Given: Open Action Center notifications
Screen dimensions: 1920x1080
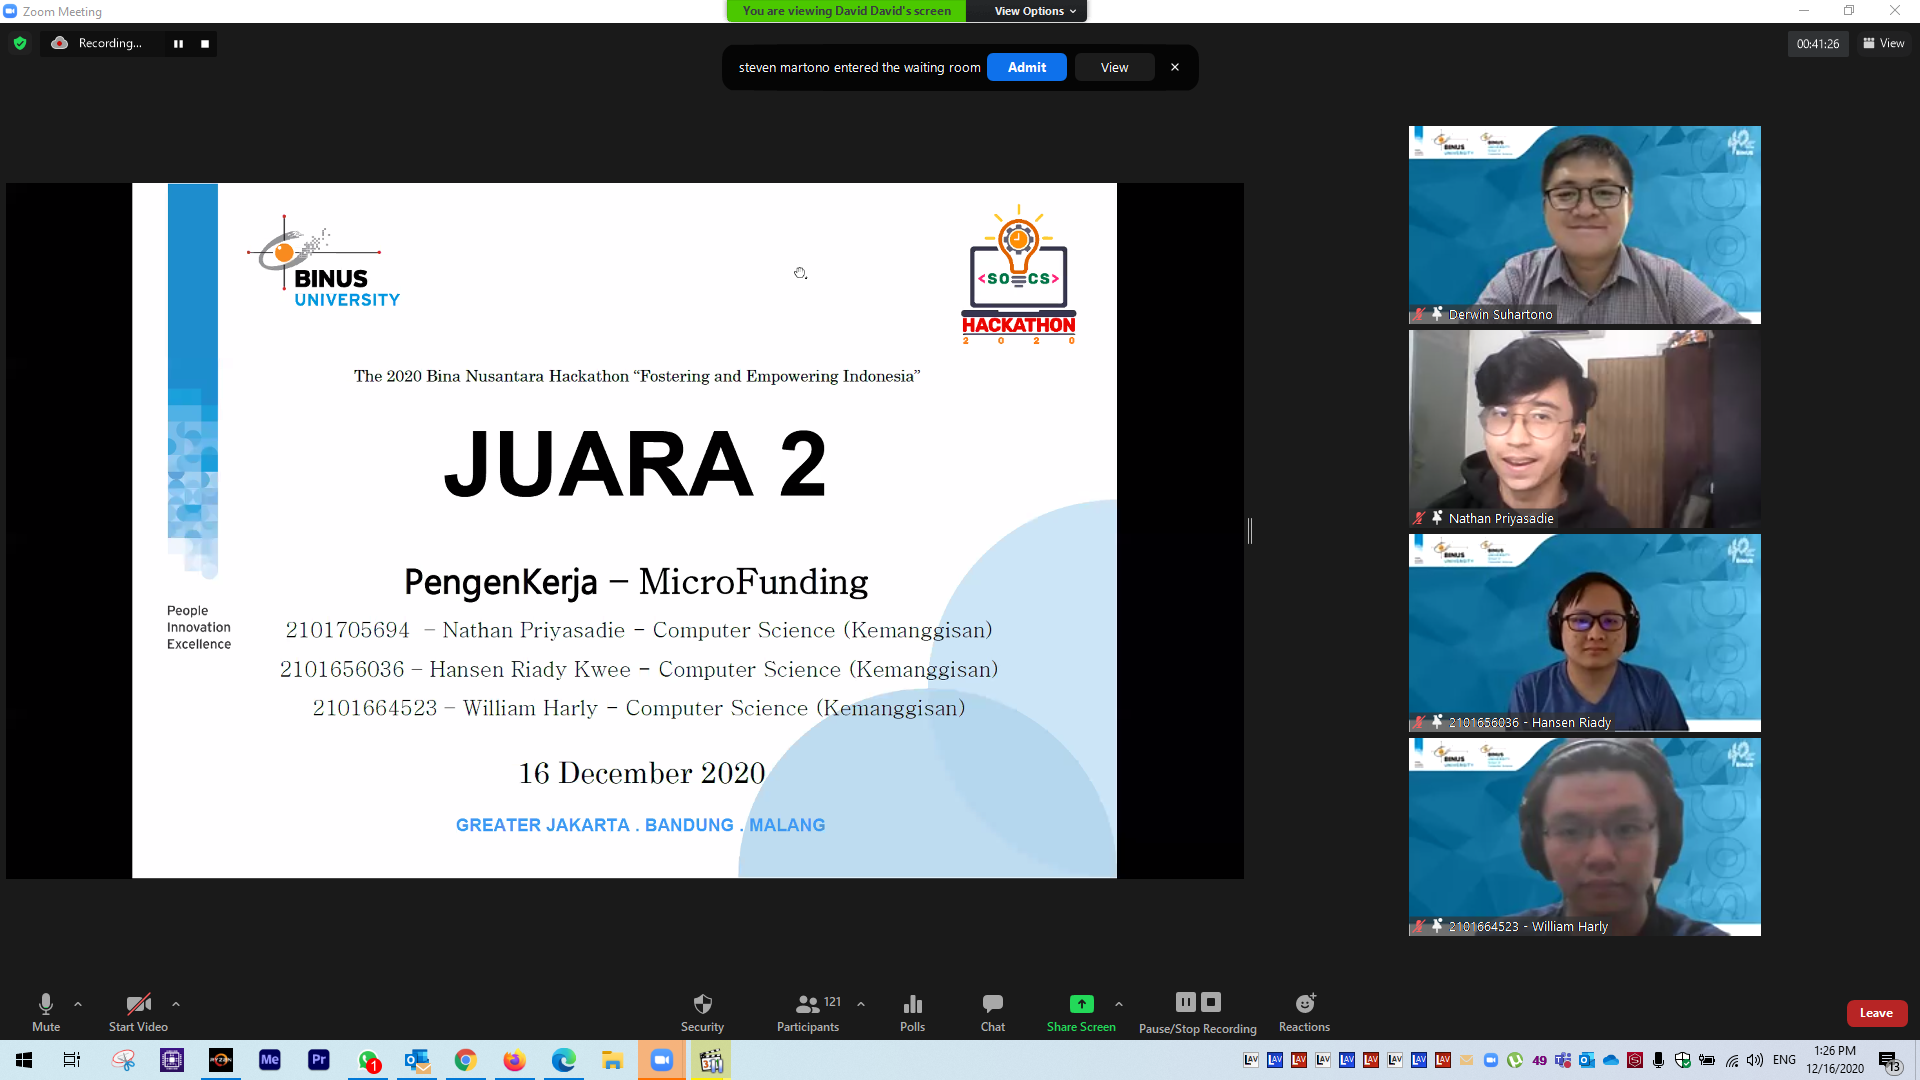Looking at the screenshot, I should tap(1888, 1061).
